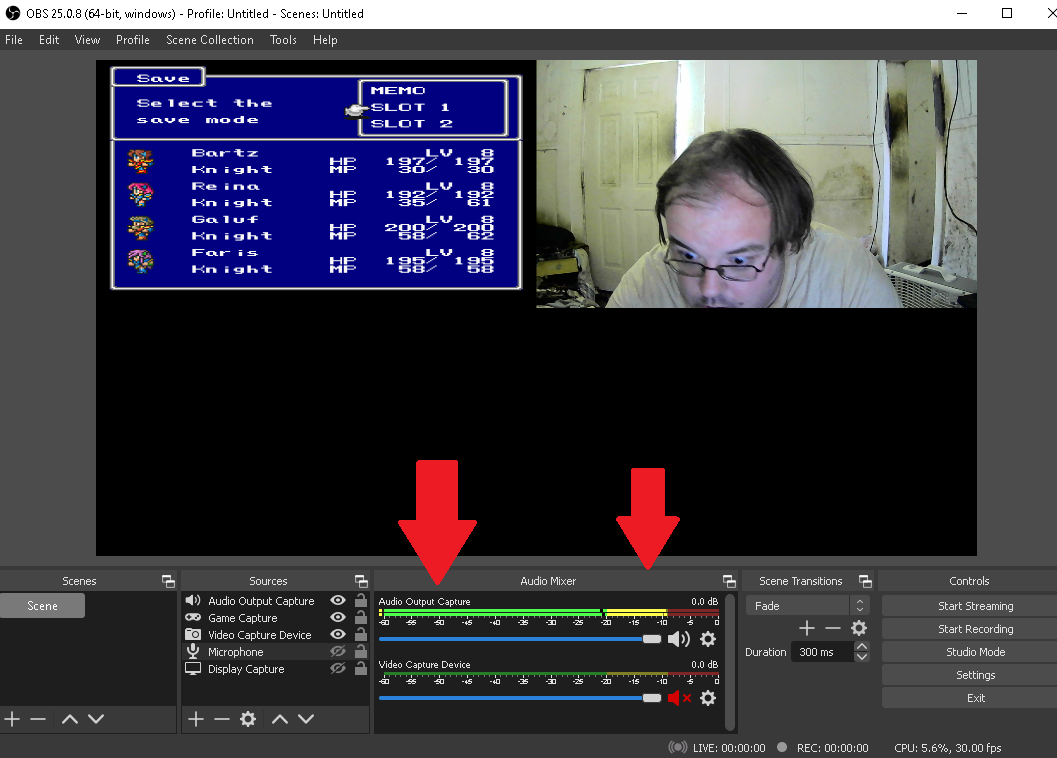Open the Help menu
Image resolution: width=1057 pixels, height=758 pixels.
[325, 40]
